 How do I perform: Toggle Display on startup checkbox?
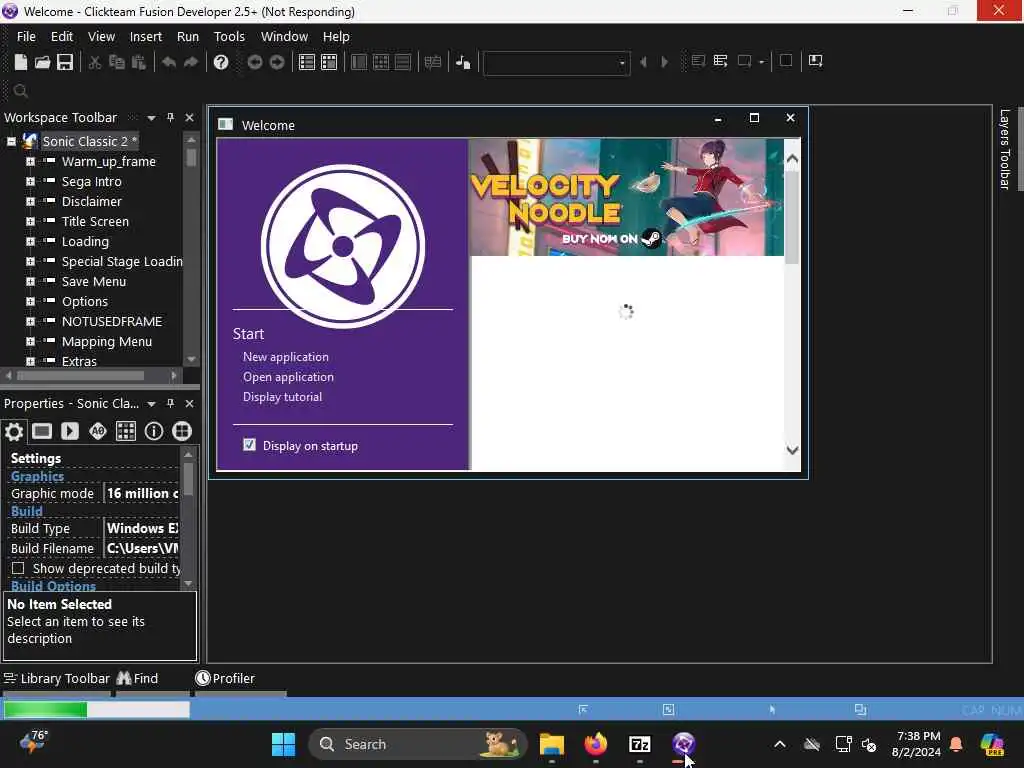click(249, 445)
